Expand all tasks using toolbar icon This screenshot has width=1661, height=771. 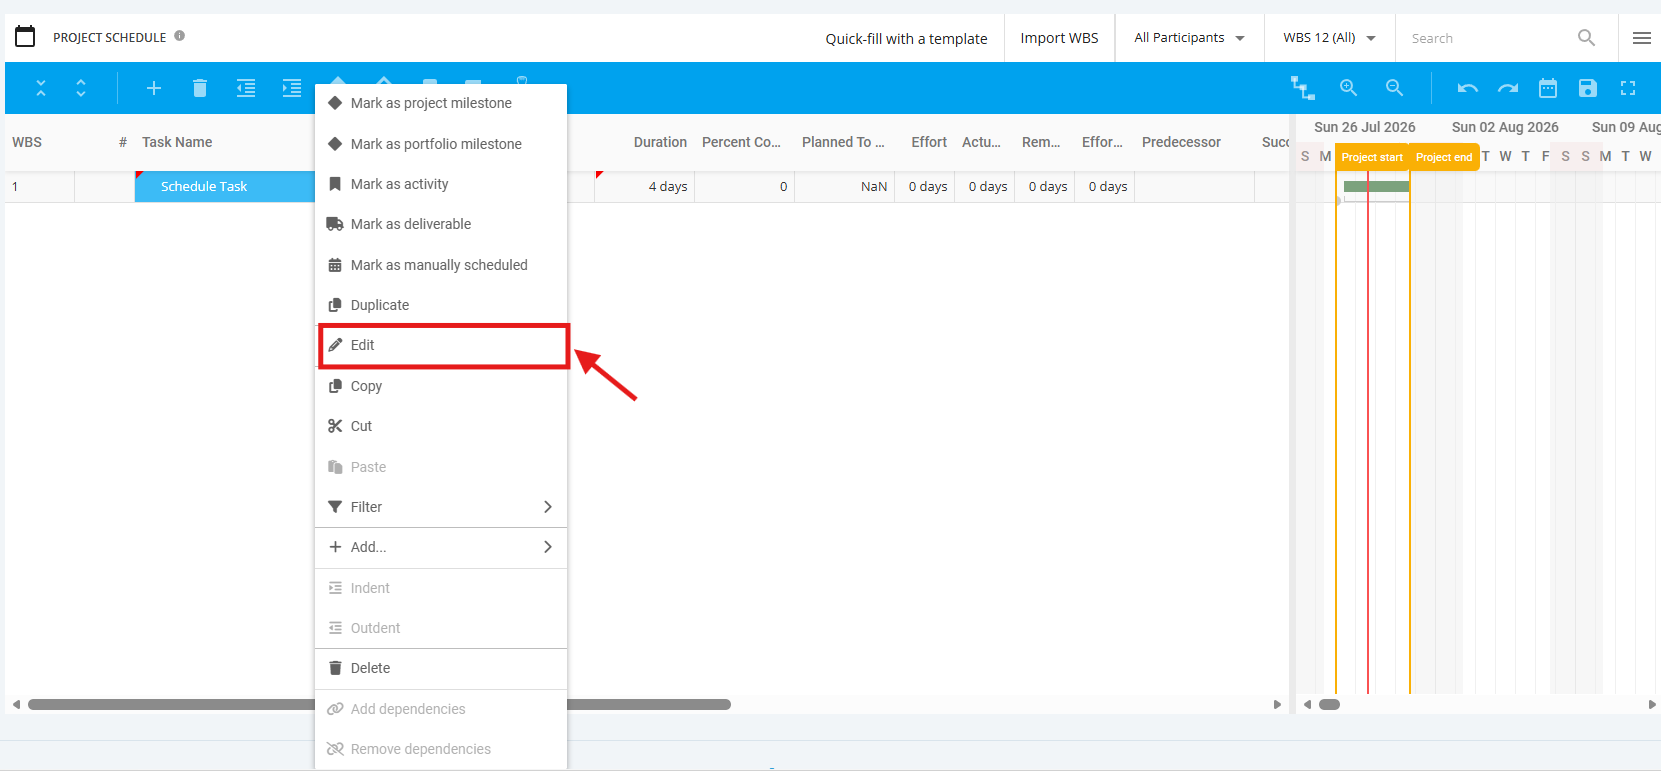(81, 88)
